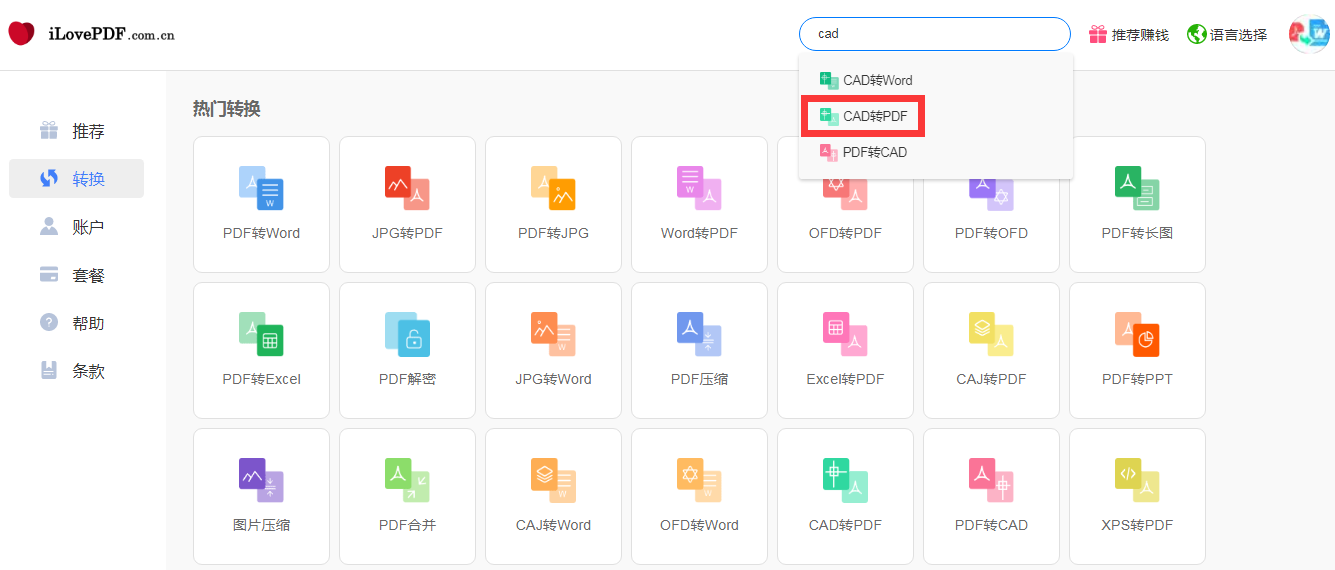Open the PDF压缩 compression tool
Viewport: 1335px width, 570px height.
tap(699, 350)
